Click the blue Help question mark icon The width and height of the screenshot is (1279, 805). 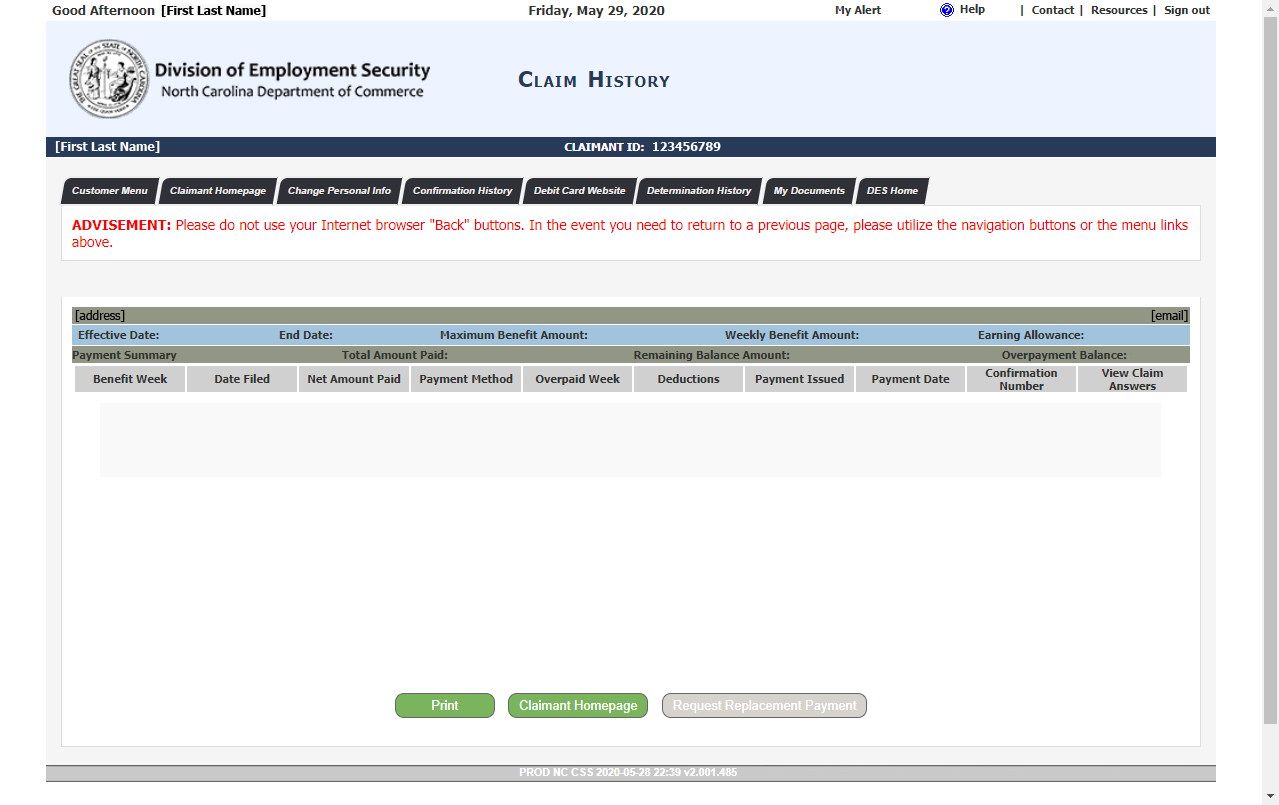(946, 10)
